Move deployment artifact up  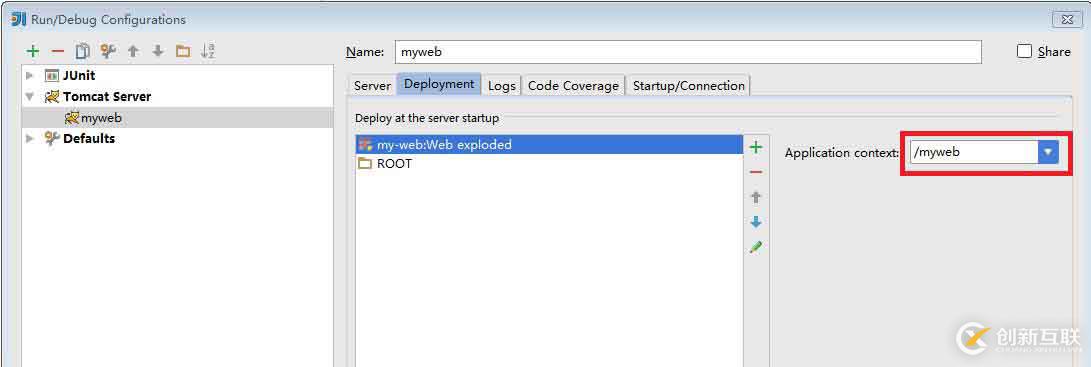[x=756, y=197]
